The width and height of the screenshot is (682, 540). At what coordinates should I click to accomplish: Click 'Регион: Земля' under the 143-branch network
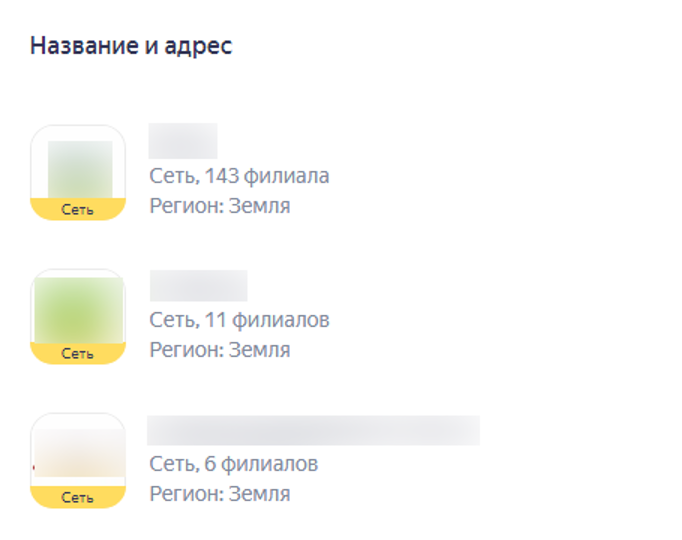[x=220, y=206]
